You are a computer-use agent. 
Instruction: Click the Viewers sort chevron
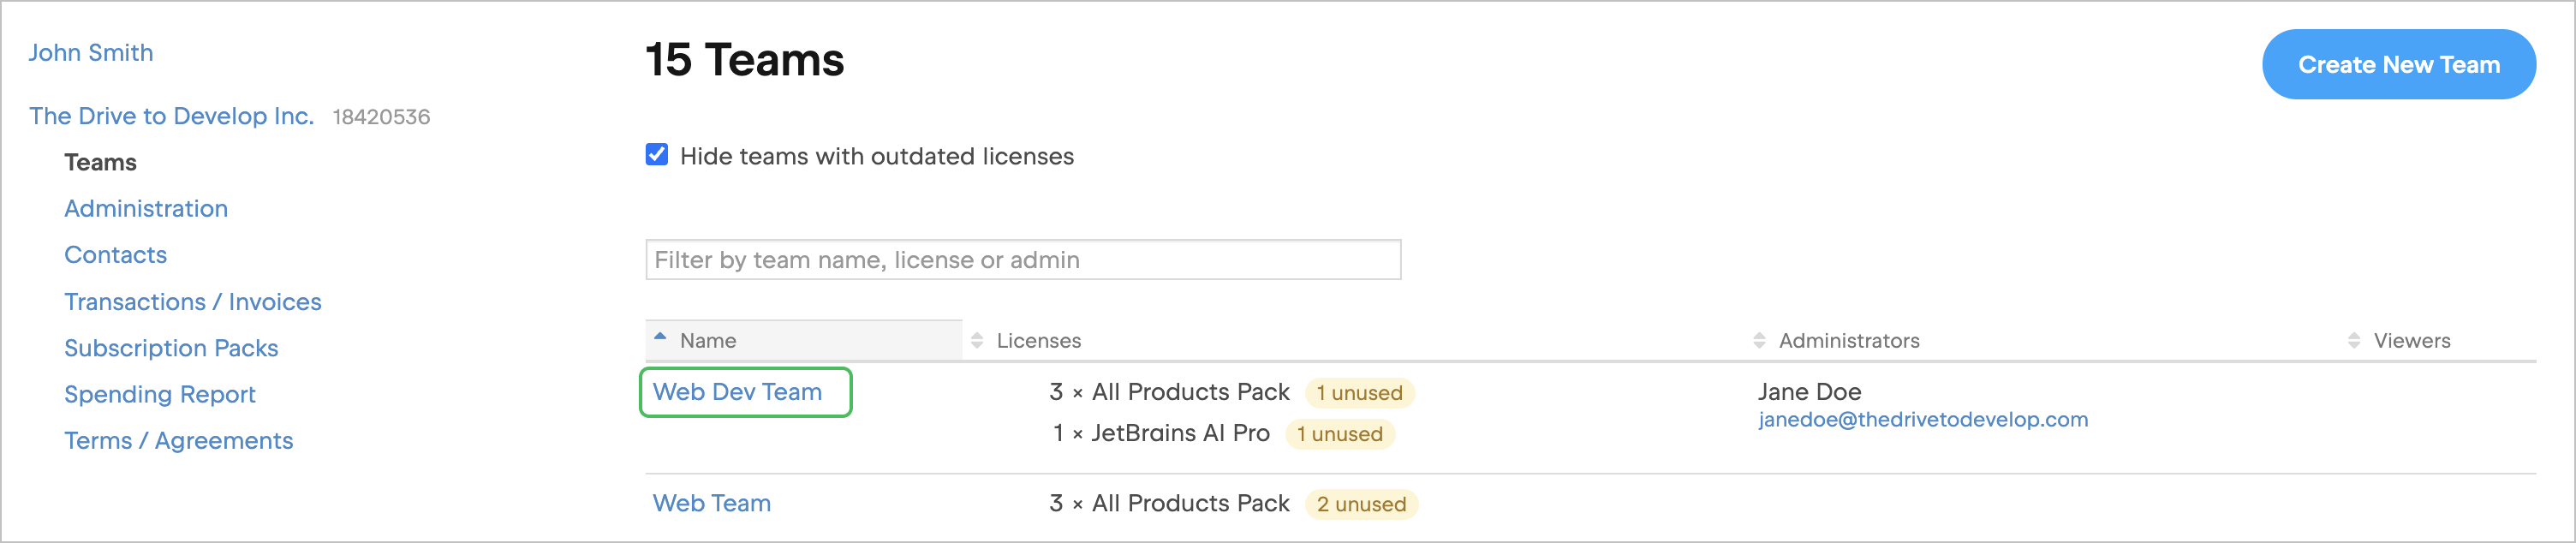click(x=2357, y=340)
